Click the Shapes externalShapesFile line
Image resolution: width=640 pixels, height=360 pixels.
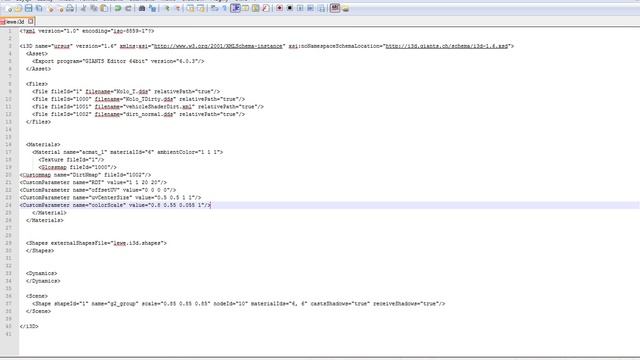click(x=96, y=243)
